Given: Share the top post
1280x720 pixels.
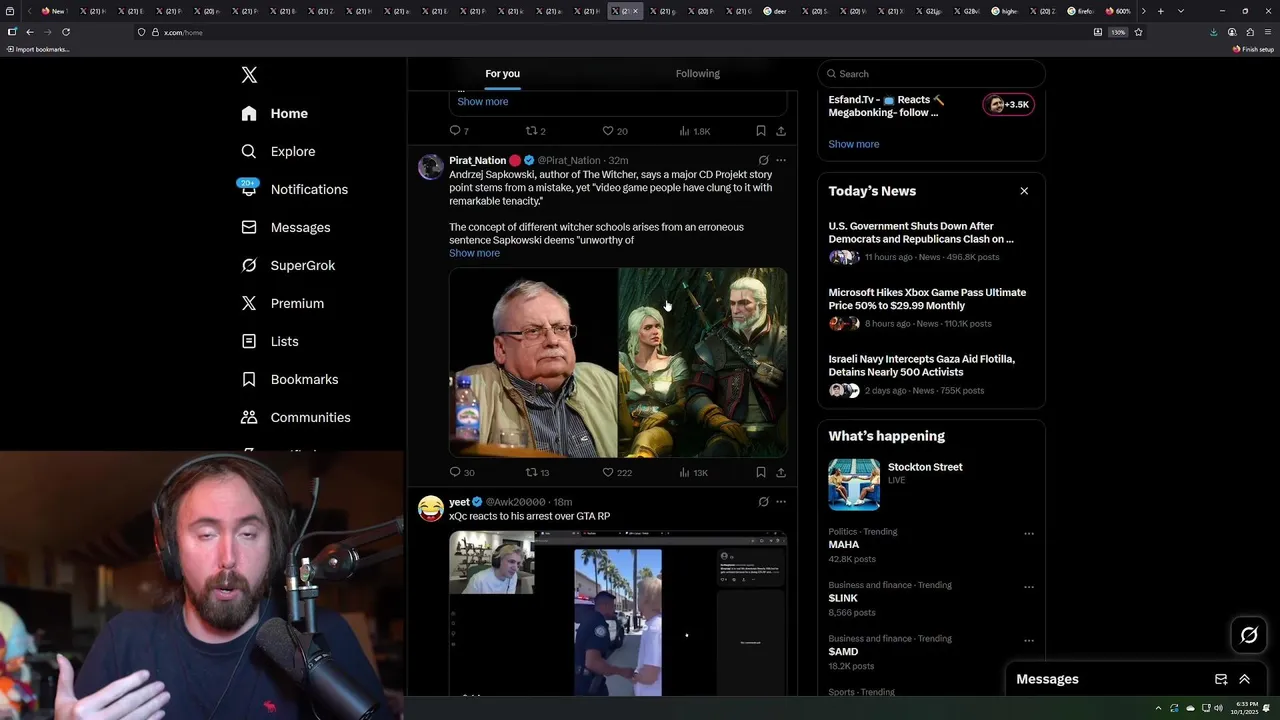Looking at the screenshot, I should click(781, 131).
